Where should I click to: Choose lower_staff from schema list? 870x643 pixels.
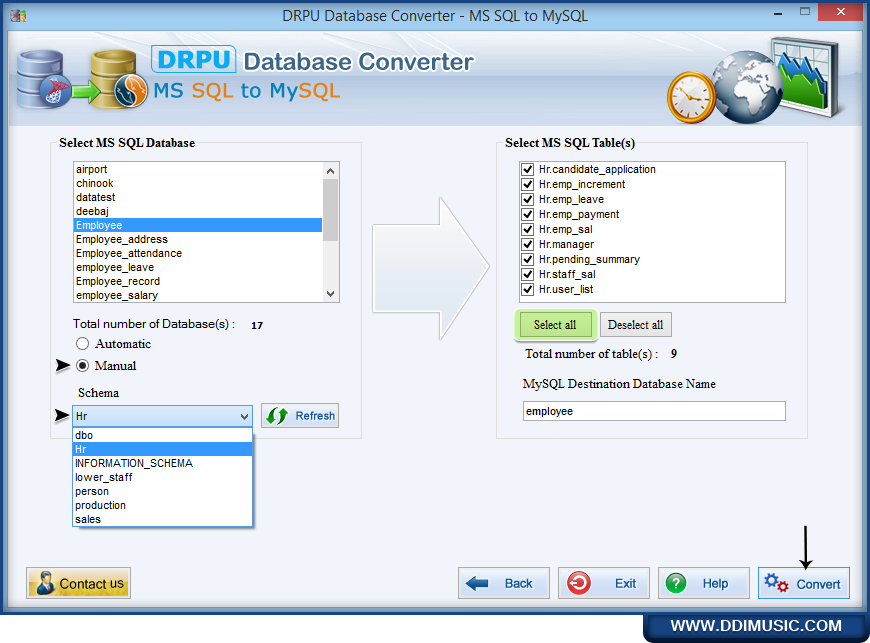[163, 477]
